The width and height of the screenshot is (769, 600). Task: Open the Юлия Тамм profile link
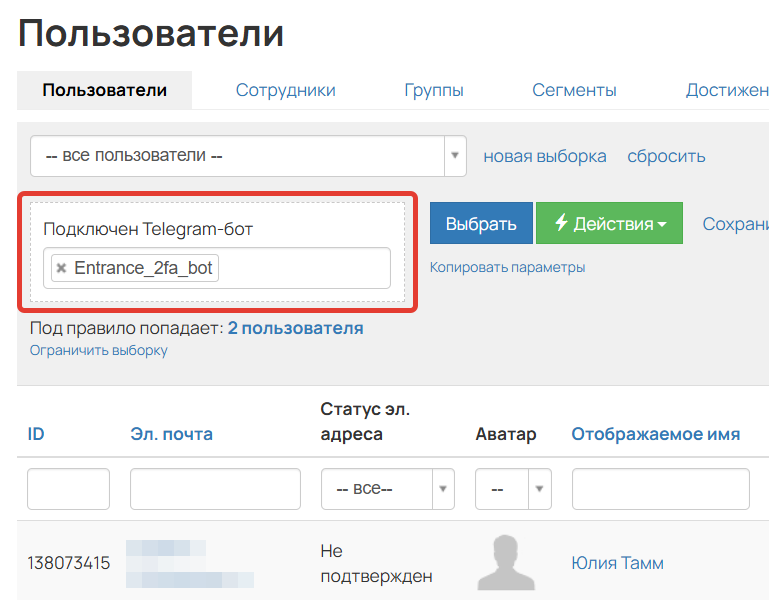pos(617,563)
